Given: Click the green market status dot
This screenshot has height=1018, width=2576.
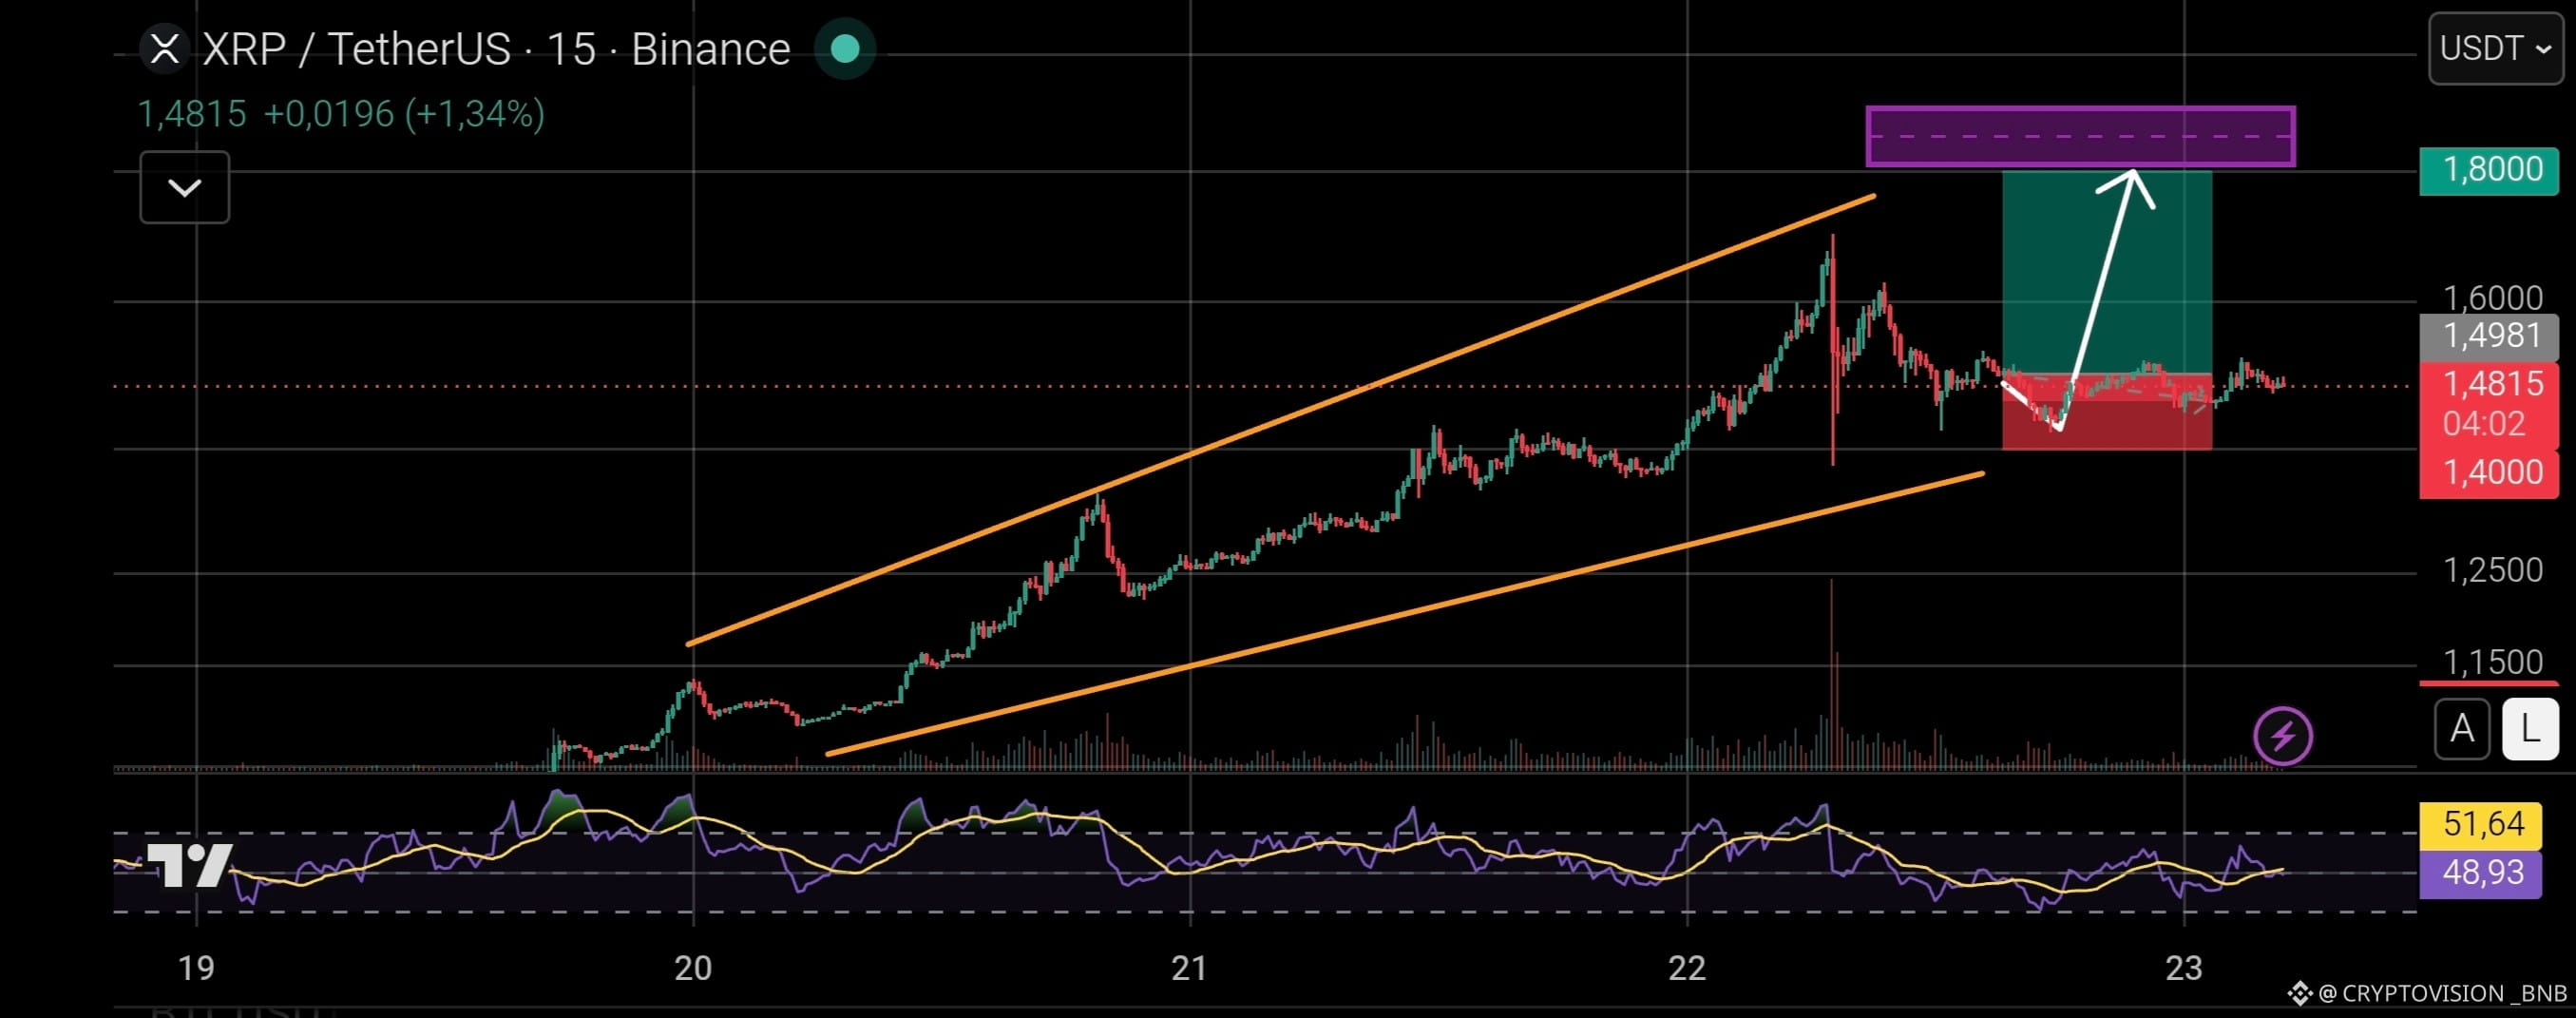Looking at the screenshot, I should click(x=845, y=48).
